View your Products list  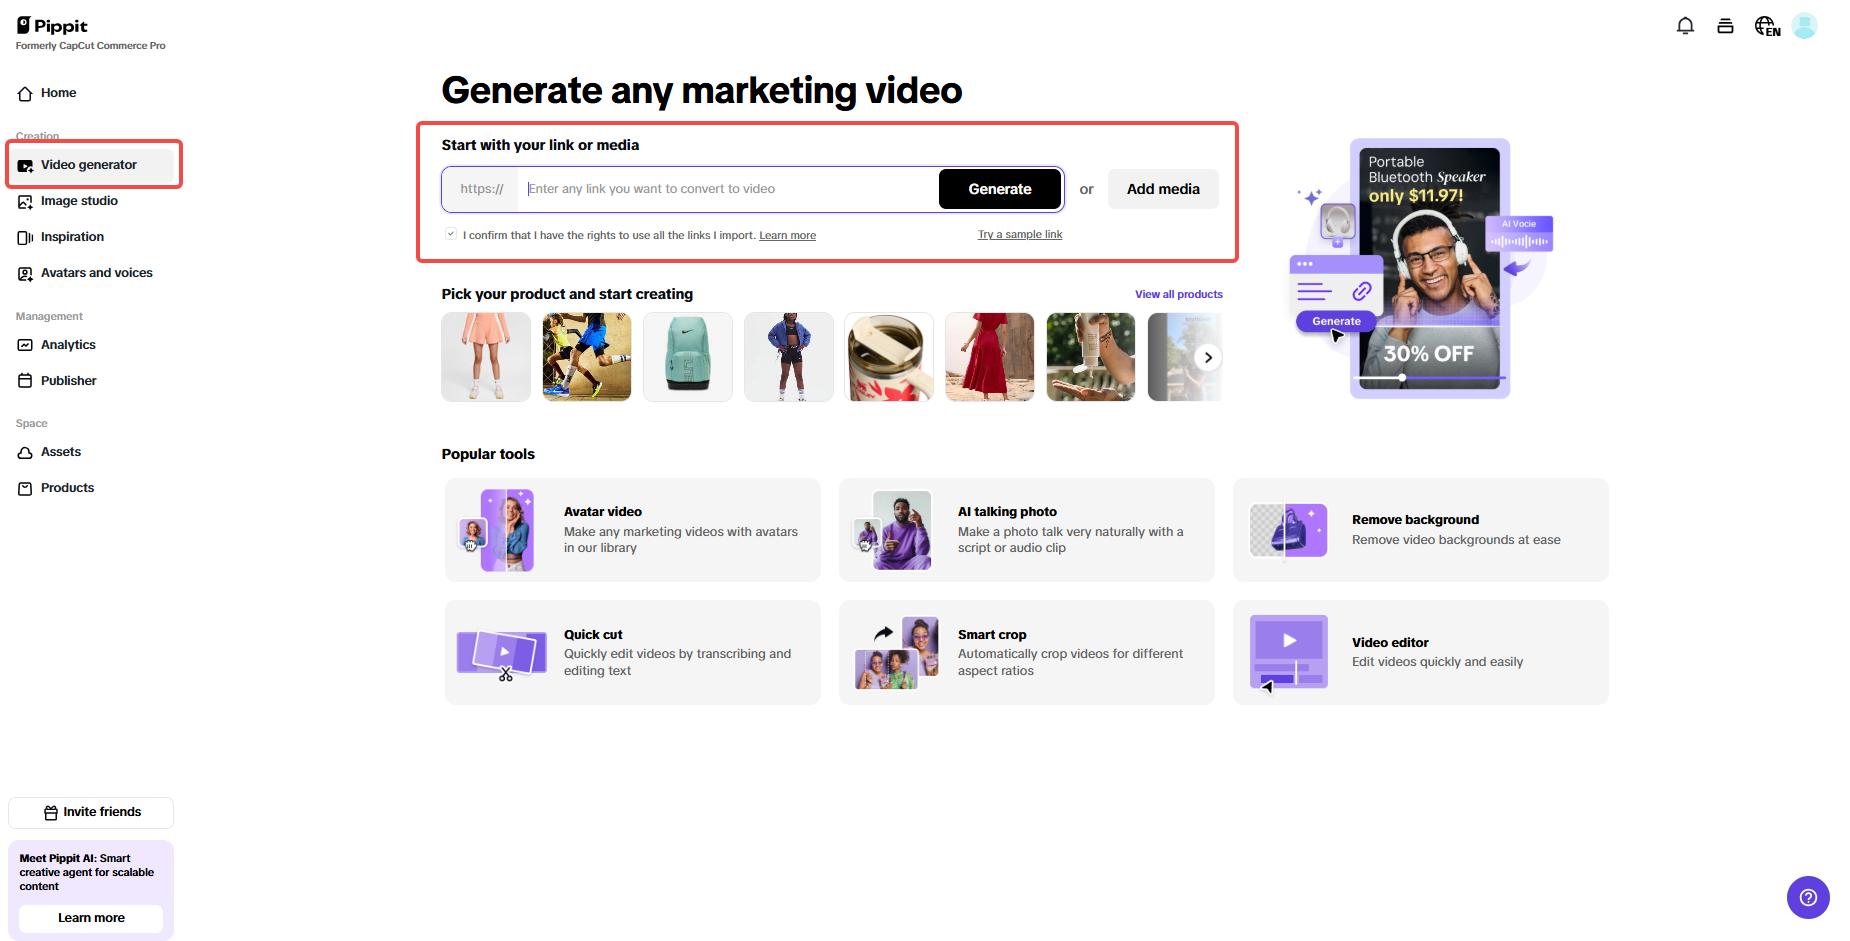(67, 487)
